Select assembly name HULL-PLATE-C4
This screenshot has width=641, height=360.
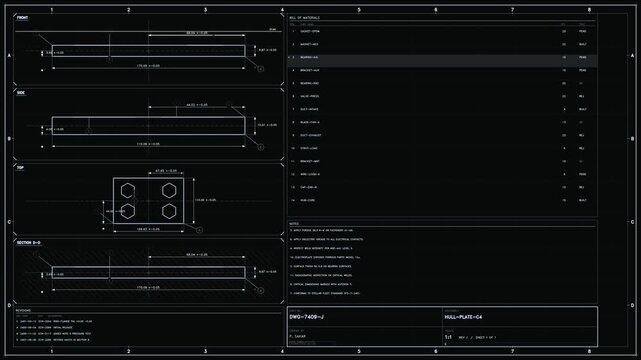point(463,317)
